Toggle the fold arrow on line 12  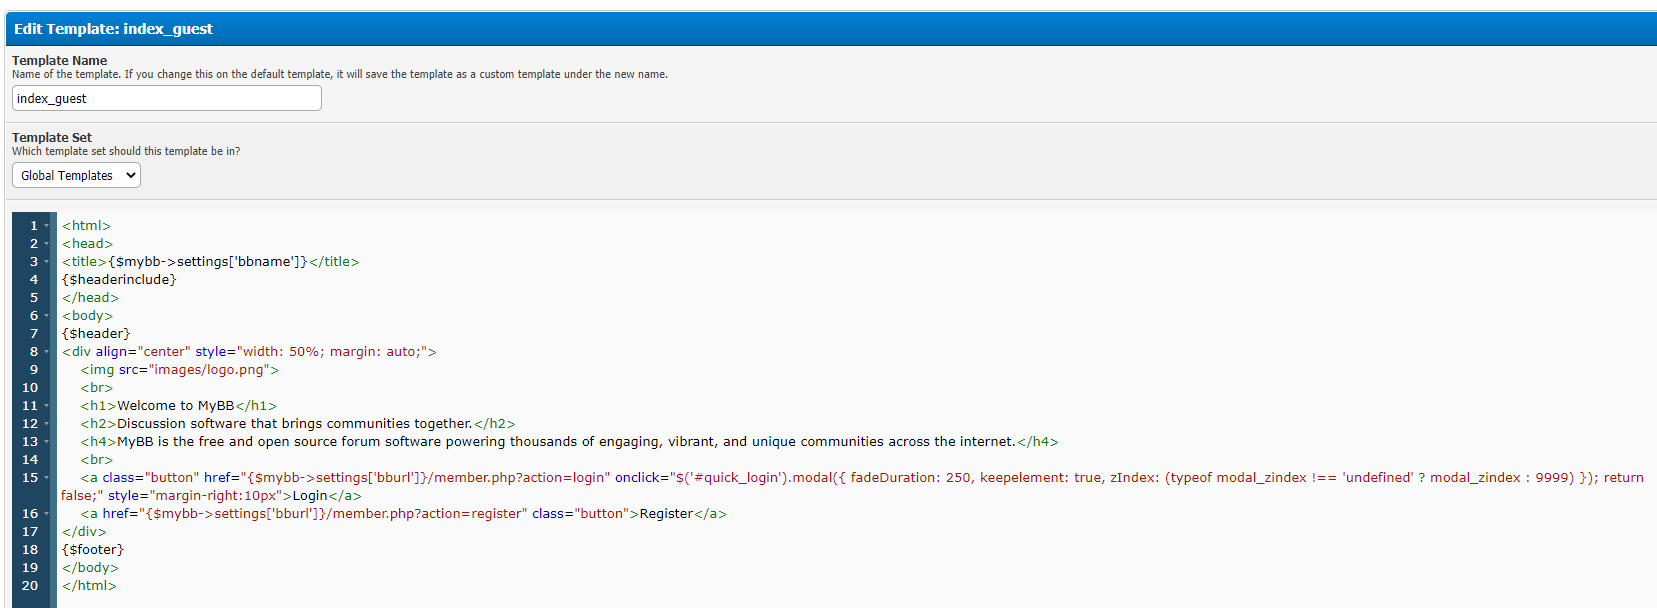point(47,424)
